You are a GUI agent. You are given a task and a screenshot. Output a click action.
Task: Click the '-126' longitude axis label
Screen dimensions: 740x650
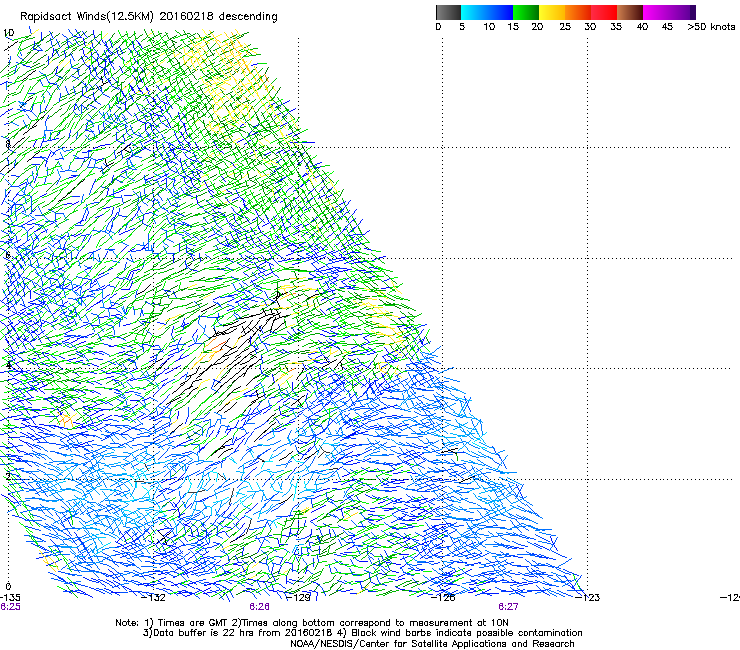click(x=444, y=598)
